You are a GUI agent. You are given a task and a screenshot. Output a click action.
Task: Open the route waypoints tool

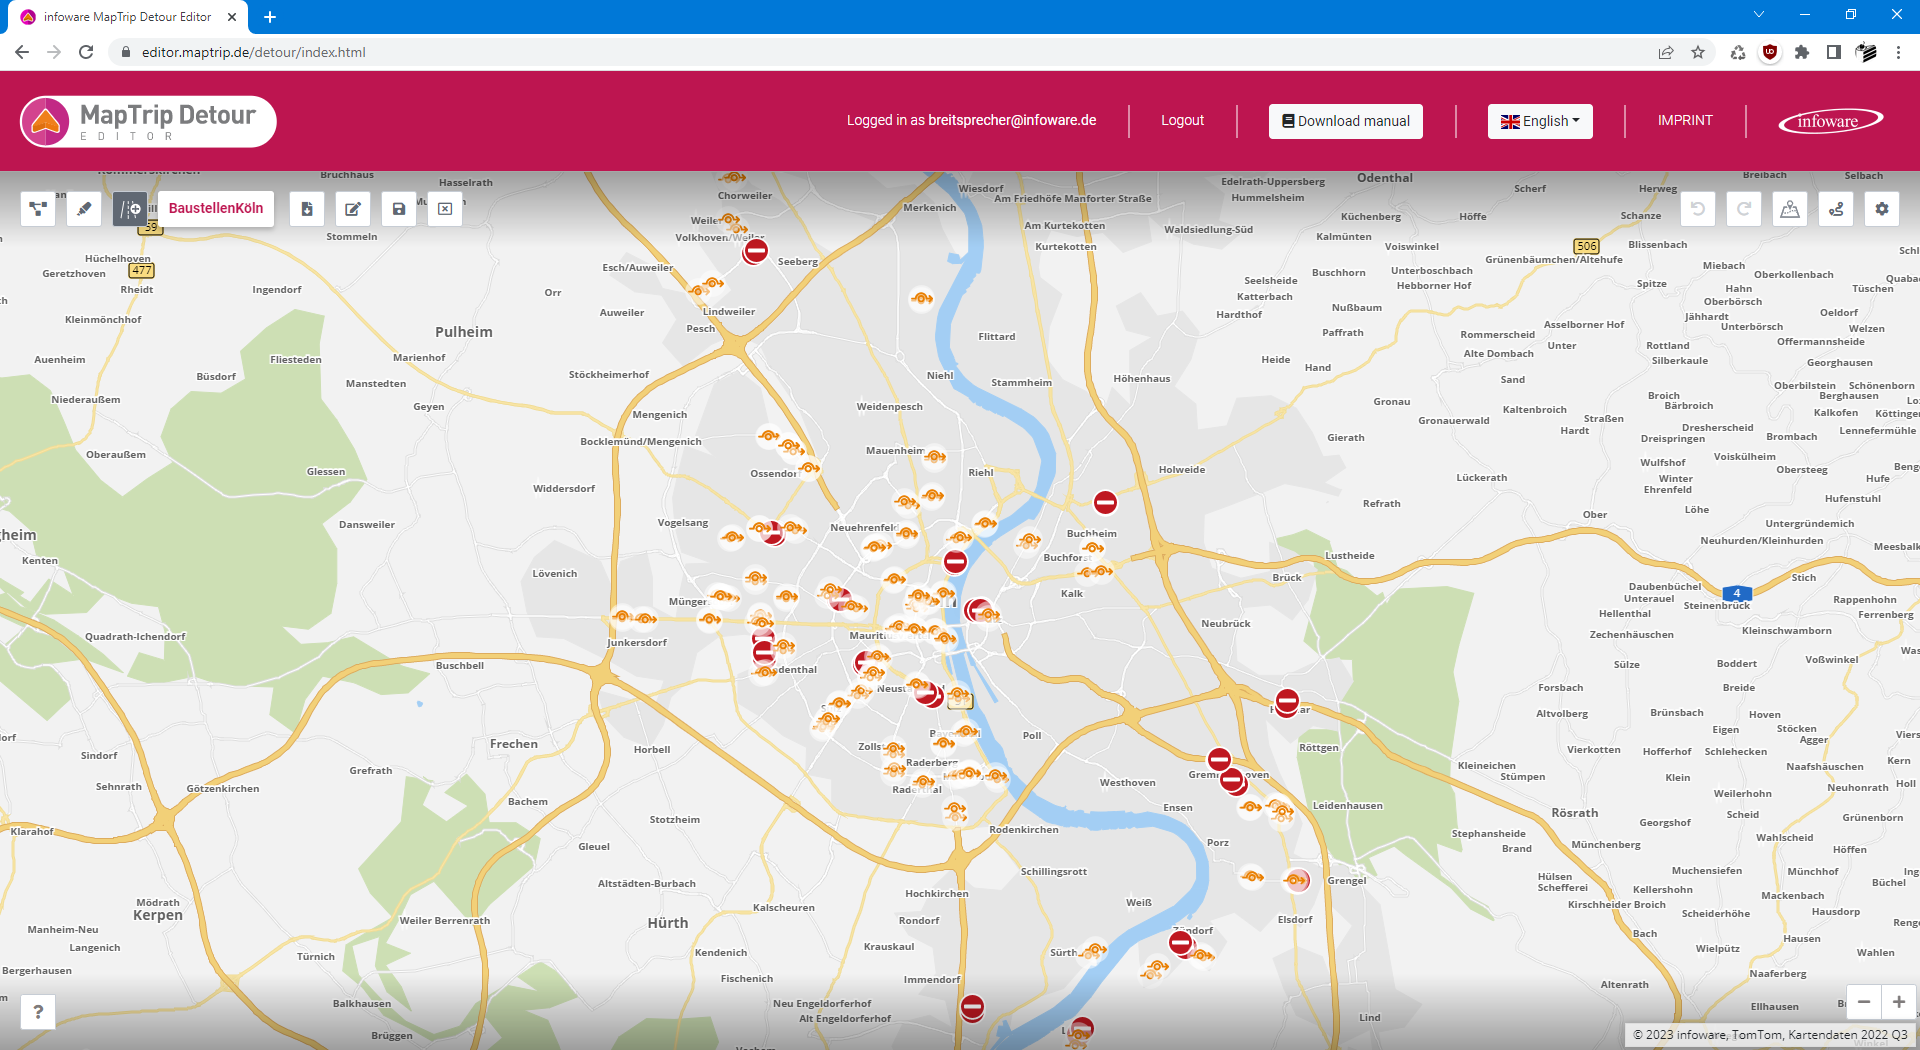[1836, 209]
